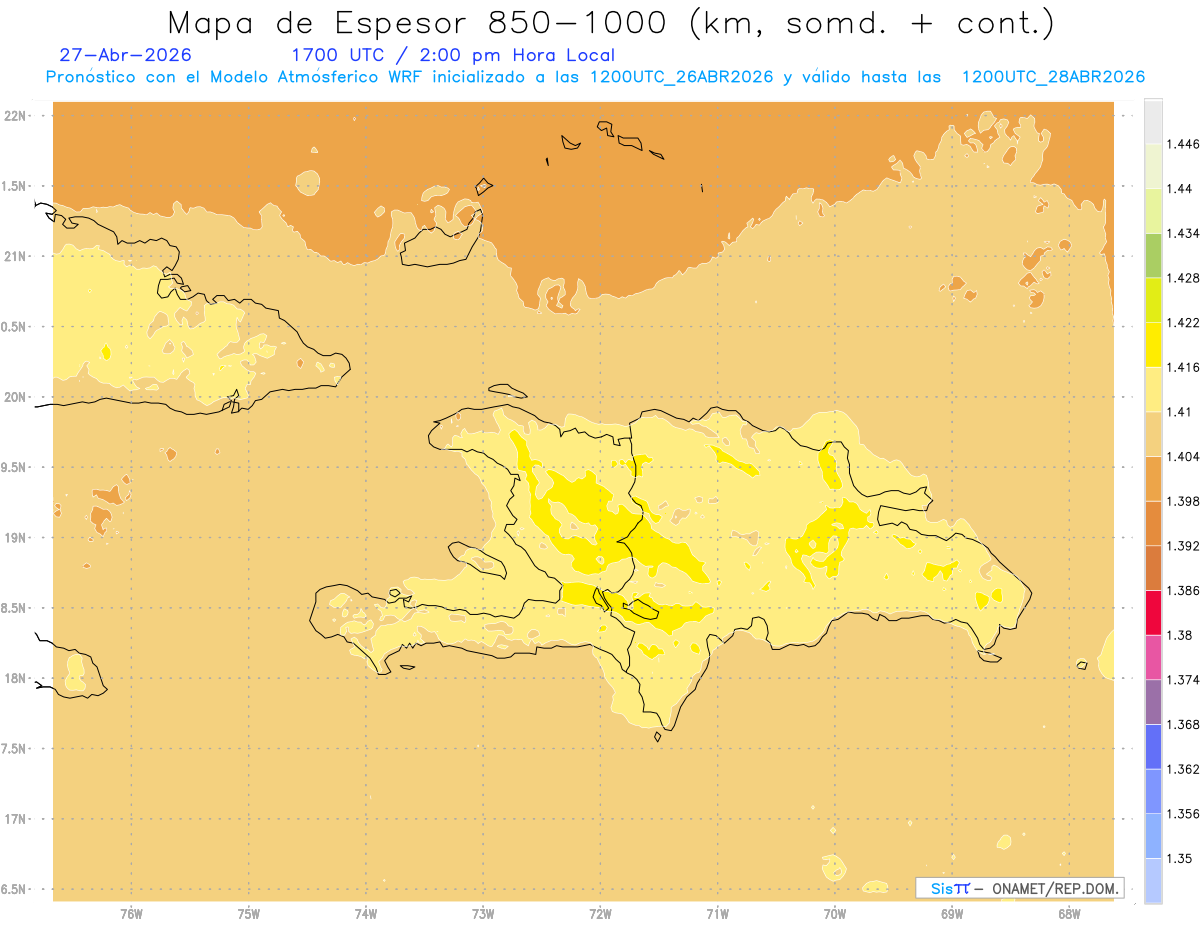
Task: Click the red legend swatch above 1.38
Action: click(x=1153, y=613)
